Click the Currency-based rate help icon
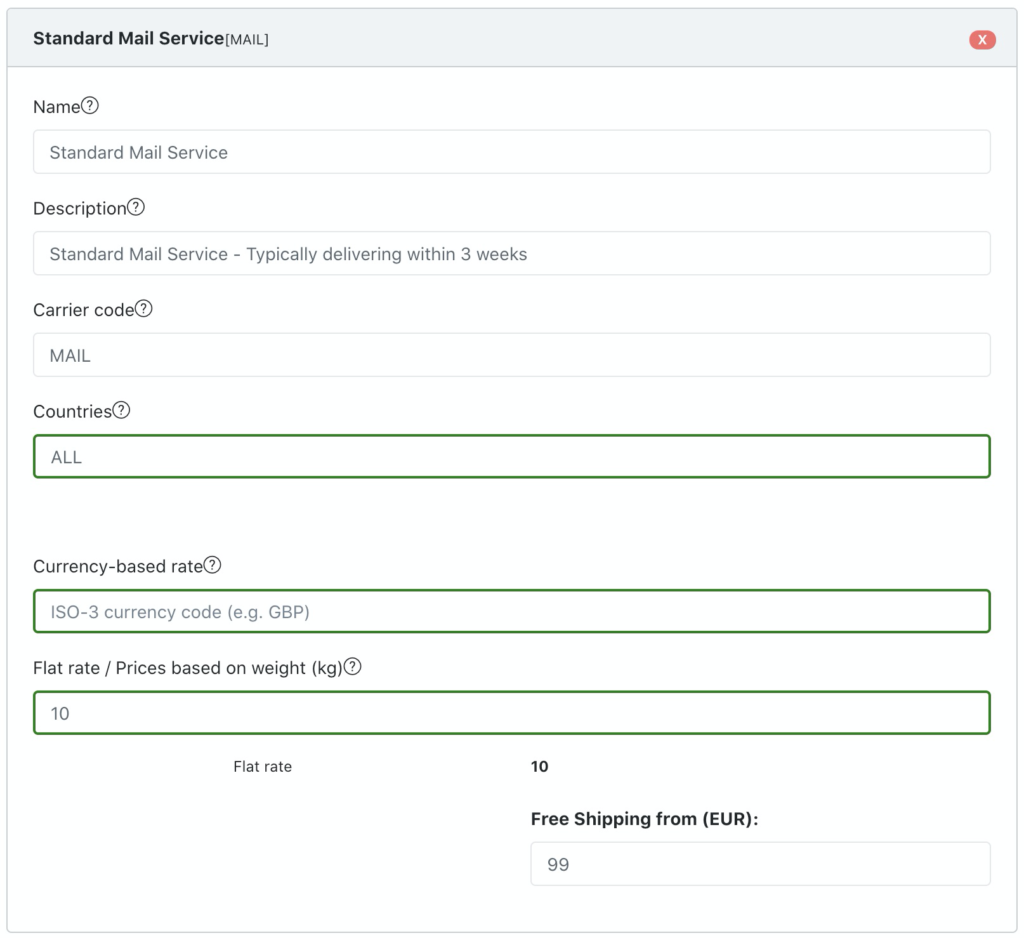Screen dimensions: 1024x938 [x=212, y=565]
